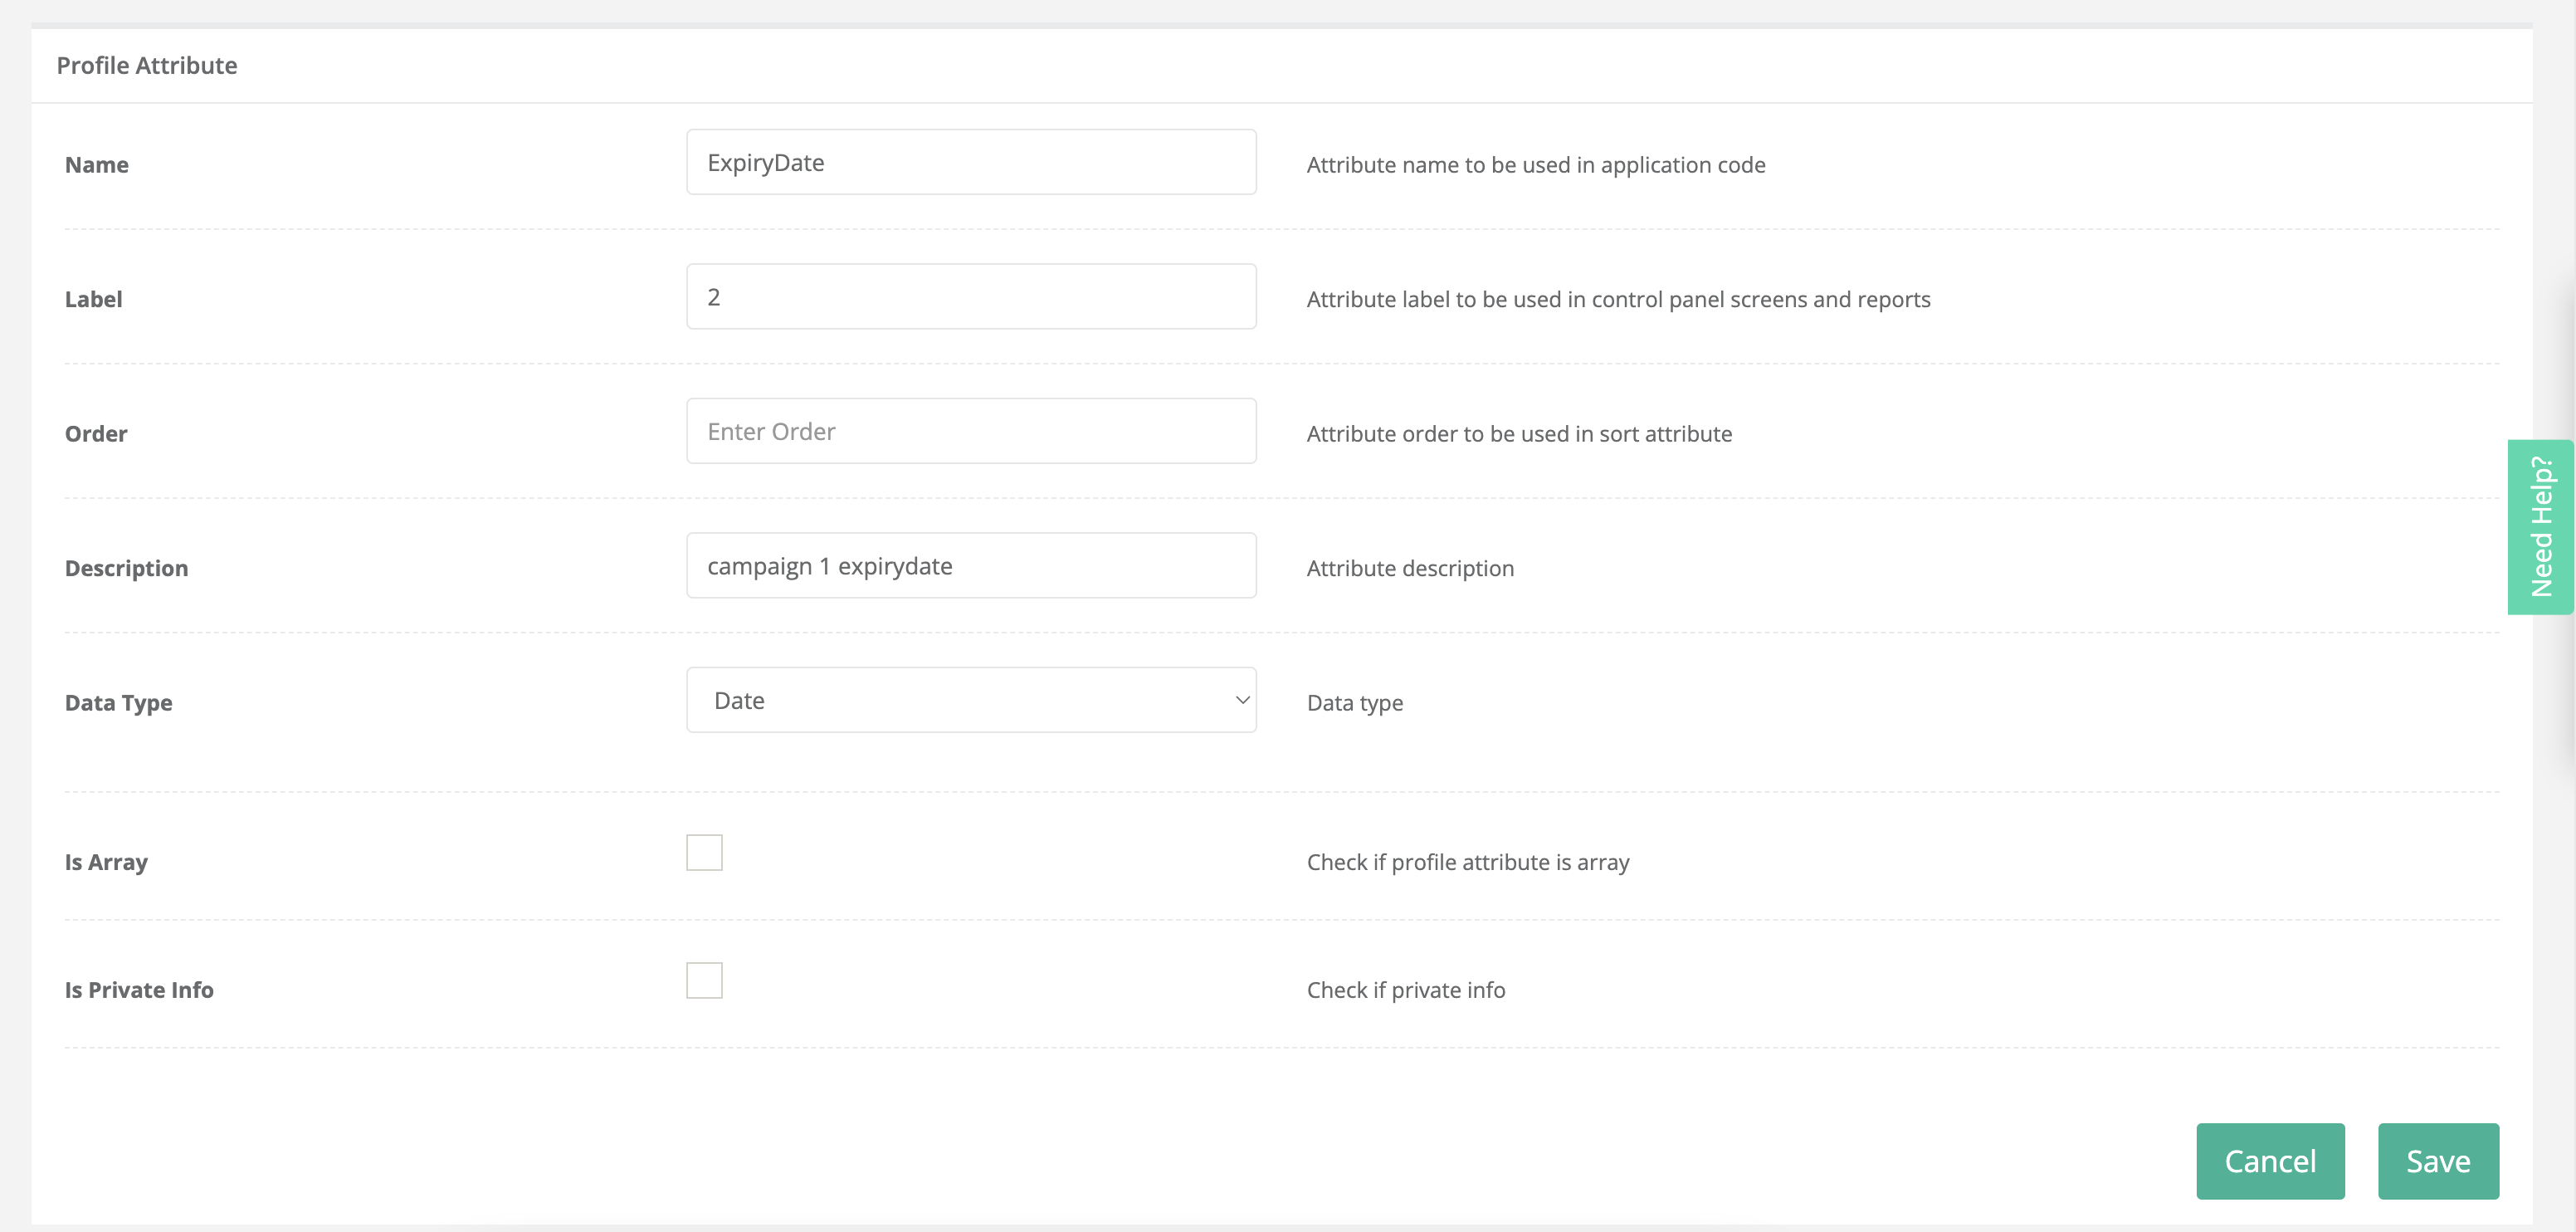Click the Label input field
Viewport: 2576px width, 1232px height.
[x=971, y=297]
